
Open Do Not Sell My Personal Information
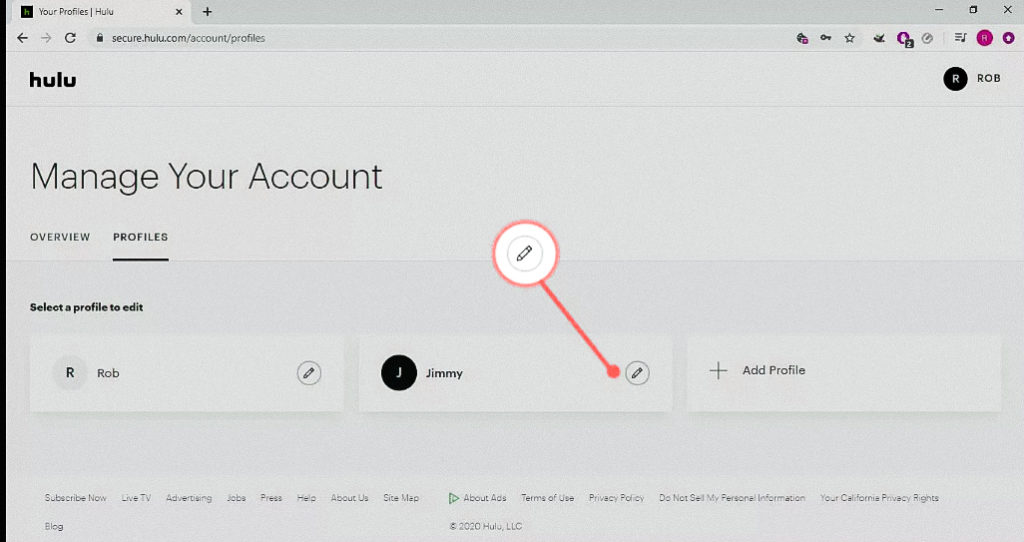(731, 498)
